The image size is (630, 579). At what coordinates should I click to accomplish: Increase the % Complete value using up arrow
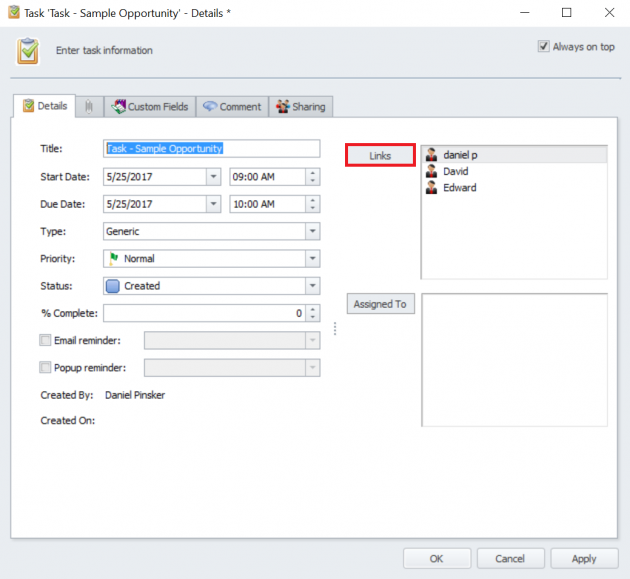click(313, 309)
